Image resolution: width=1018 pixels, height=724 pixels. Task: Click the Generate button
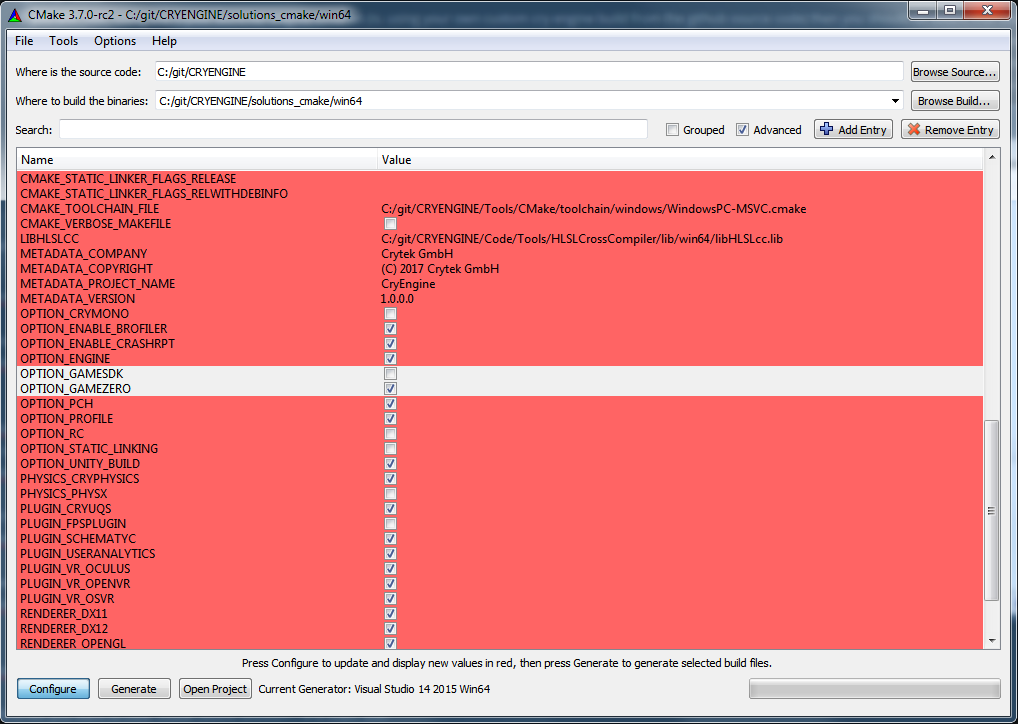[x=134, y=689]
